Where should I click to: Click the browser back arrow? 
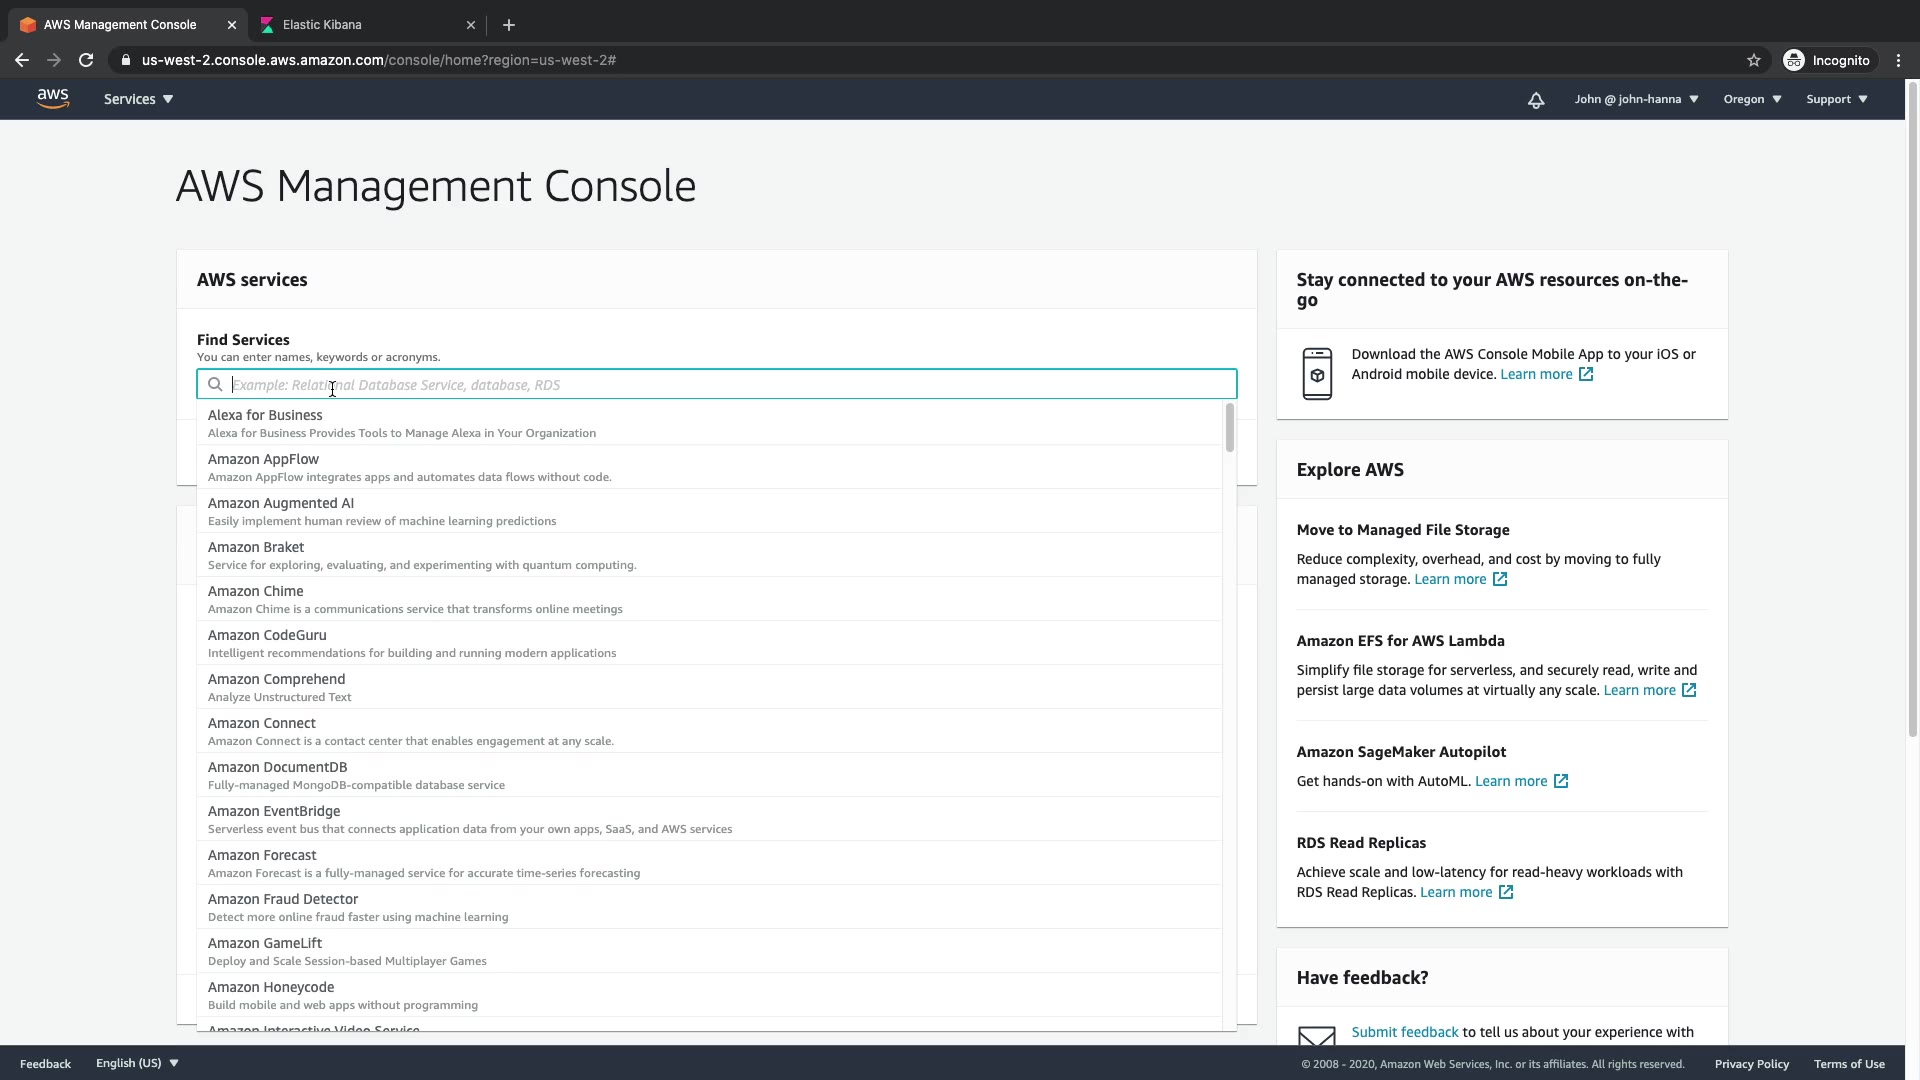pyautogui.click(x=22, y=60)
